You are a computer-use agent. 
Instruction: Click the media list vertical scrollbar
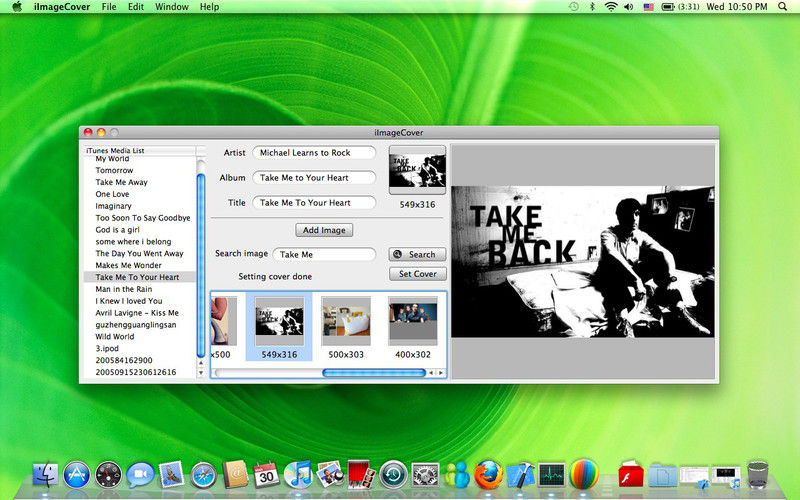tap(201, 265)
